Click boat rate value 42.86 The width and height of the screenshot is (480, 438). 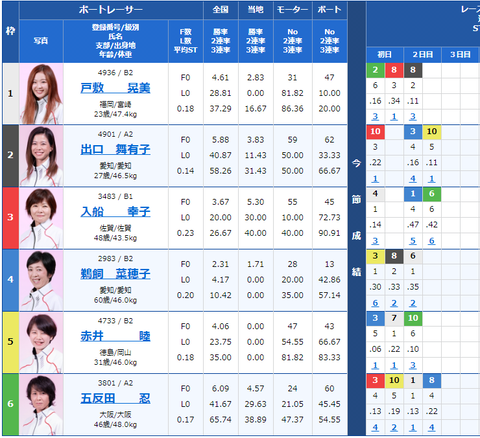tap(330, 280)
